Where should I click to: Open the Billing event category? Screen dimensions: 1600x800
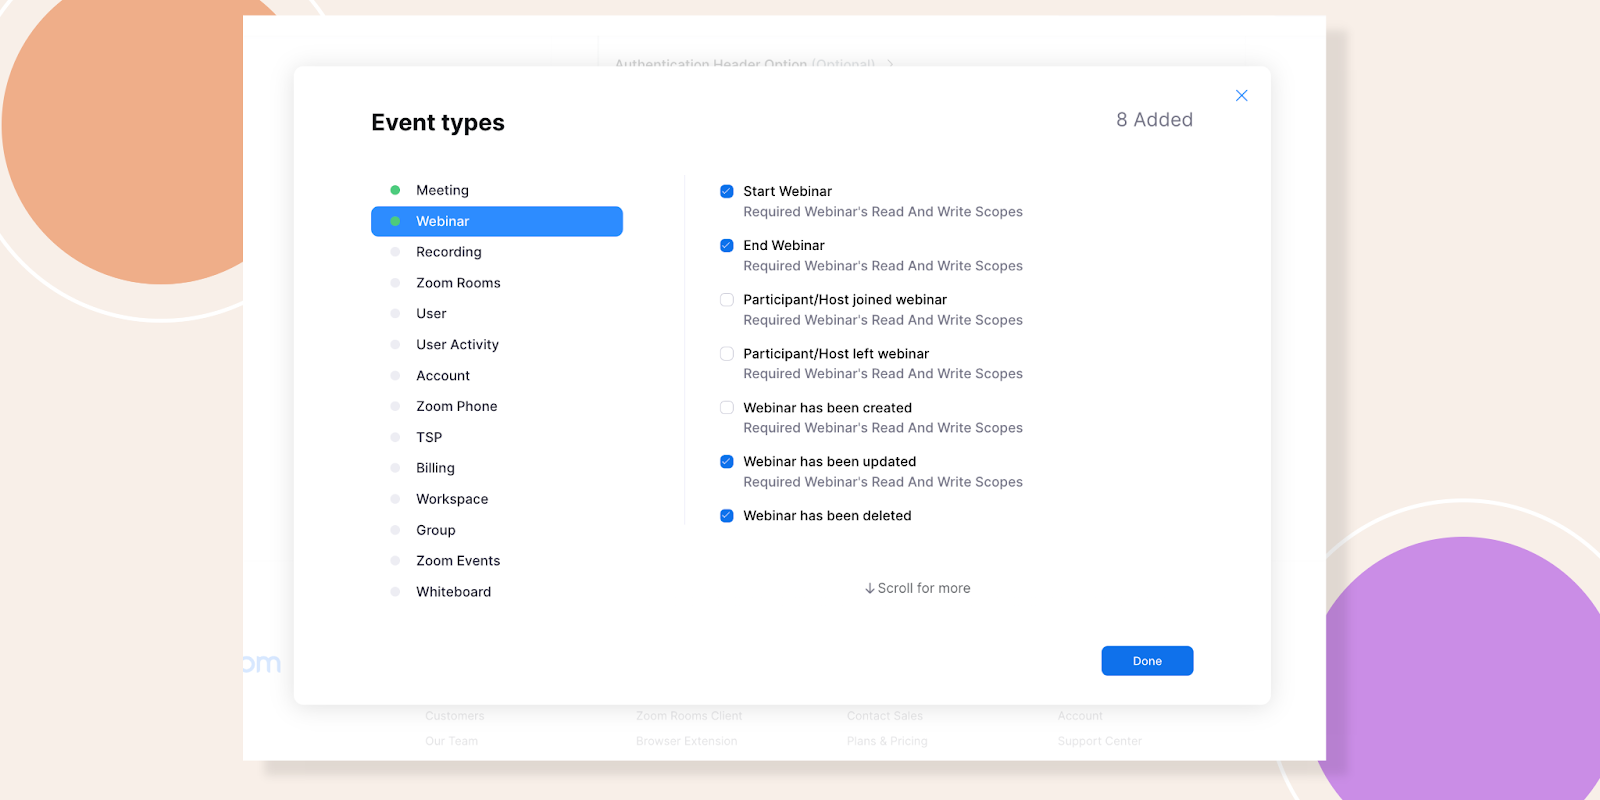[497, 468]
